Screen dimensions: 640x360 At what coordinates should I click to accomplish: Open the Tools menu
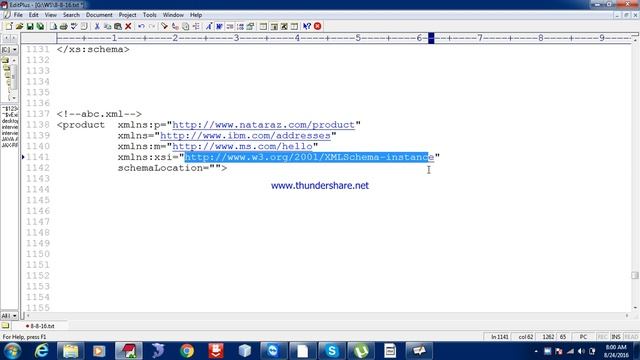(x=149, y=15)
